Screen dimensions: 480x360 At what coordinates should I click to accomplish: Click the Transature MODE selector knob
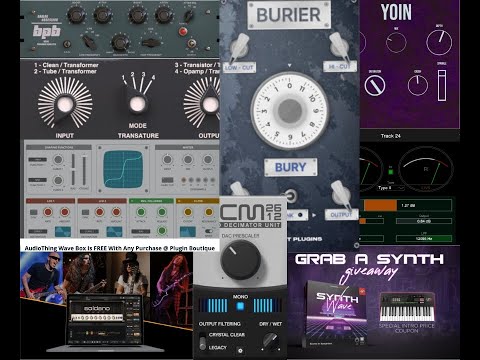[137, 103]
